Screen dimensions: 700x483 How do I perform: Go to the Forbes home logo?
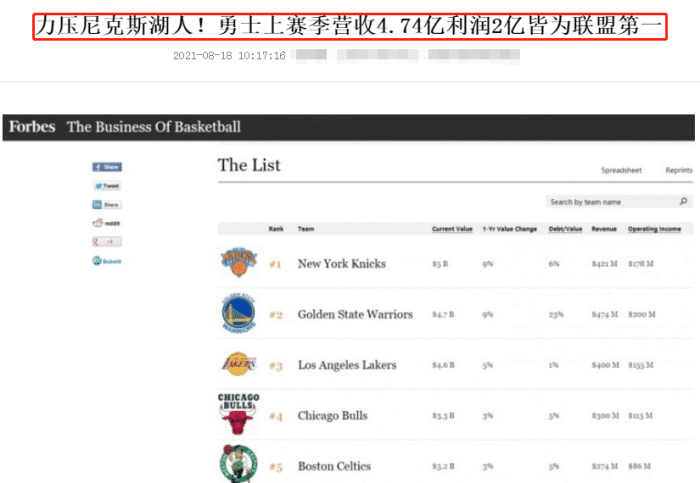32,127
